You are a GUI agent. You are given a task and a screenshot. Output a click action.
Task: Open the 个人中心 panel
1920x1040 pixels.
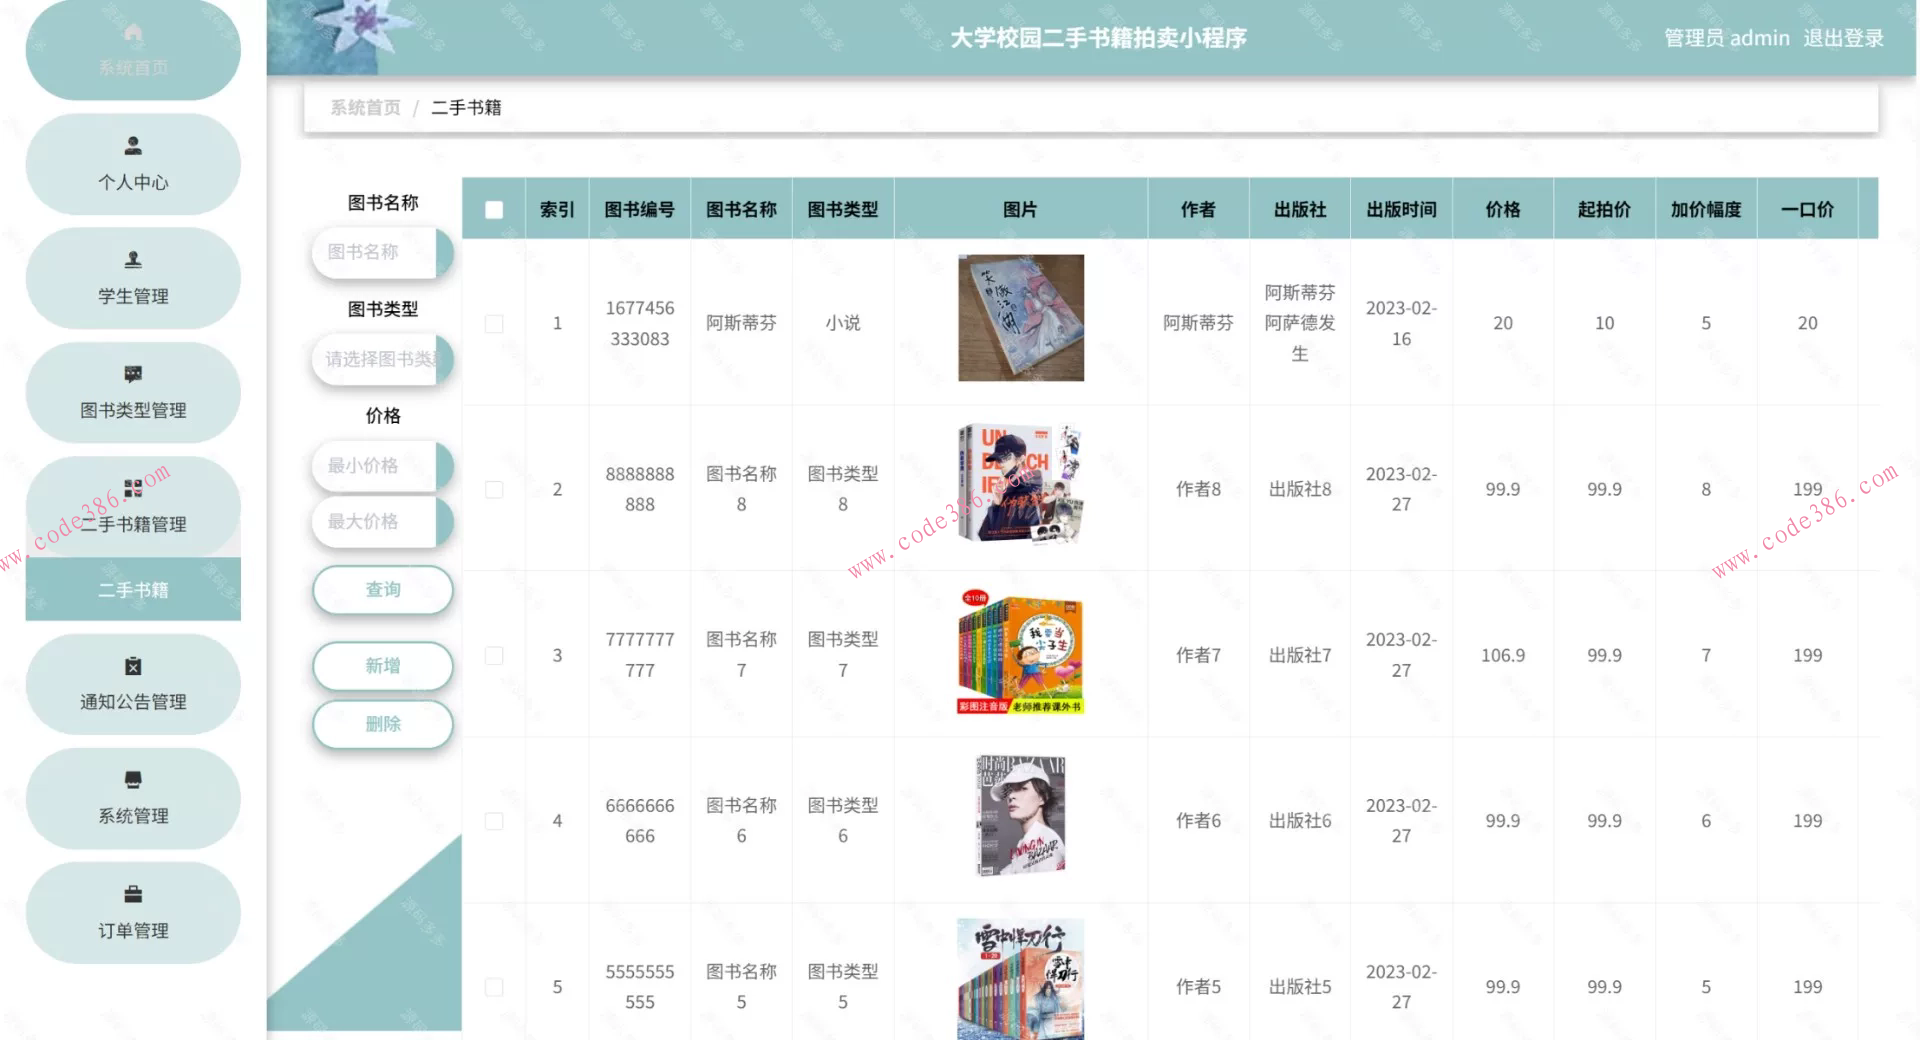coord(132,166)
